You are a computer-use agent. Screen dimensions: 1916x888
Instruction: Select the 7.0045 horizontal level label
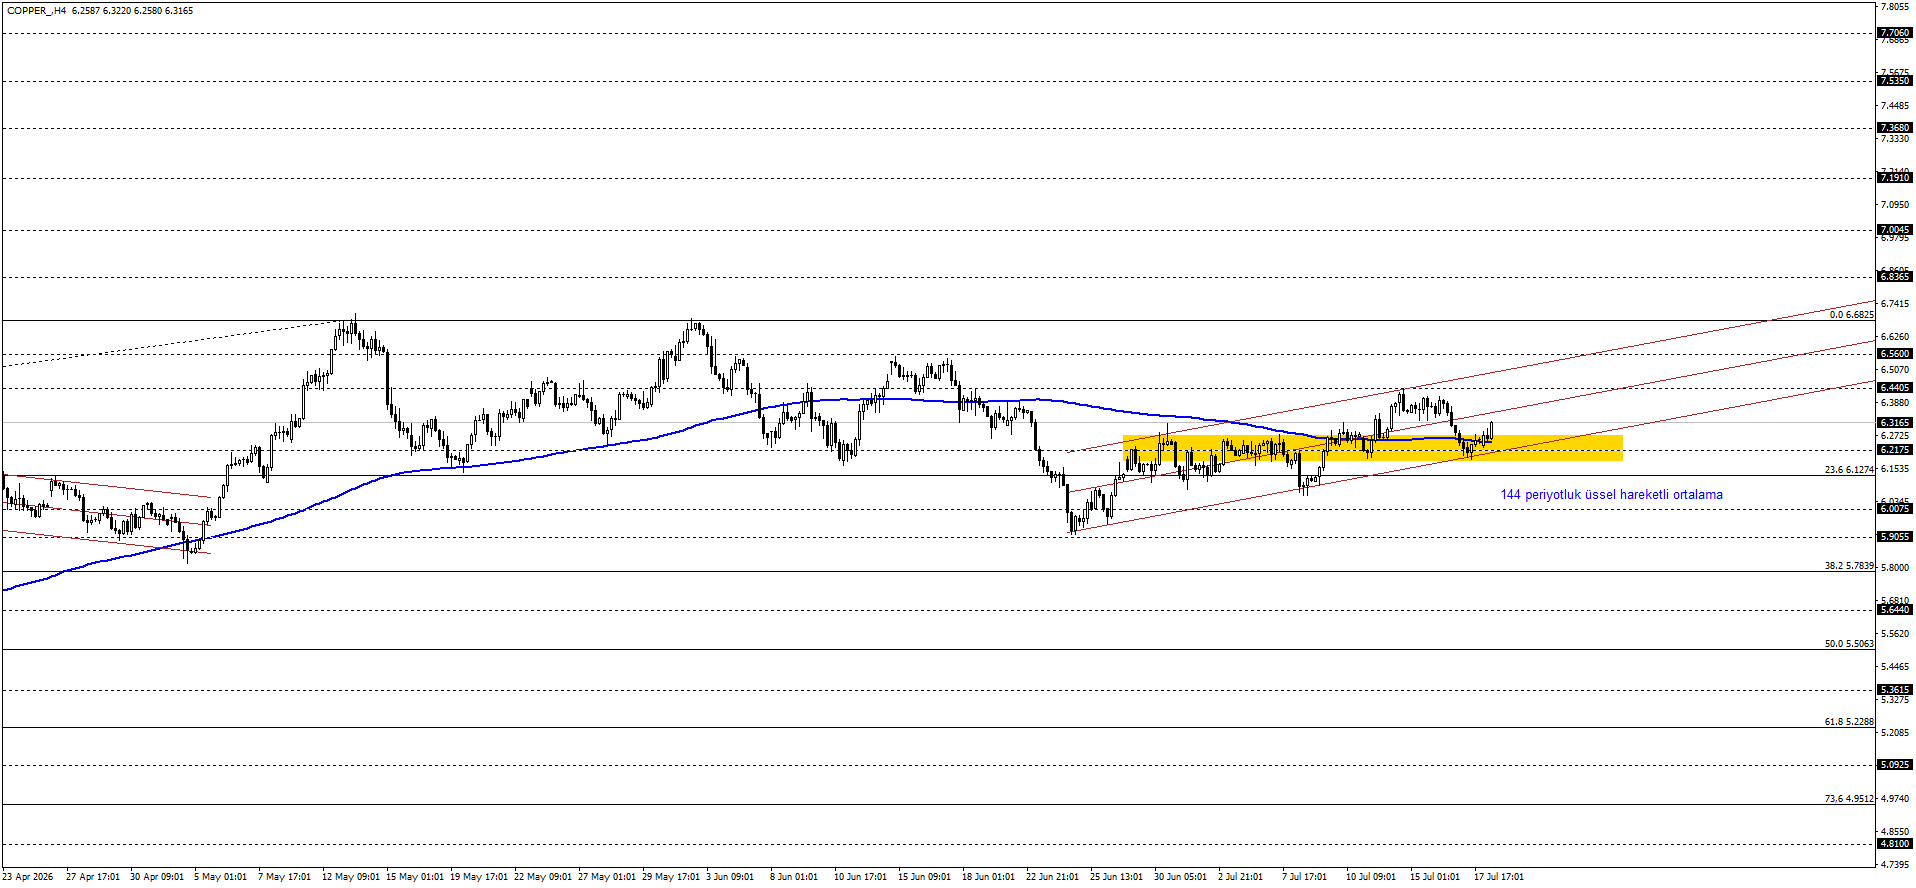[1895, 230]
